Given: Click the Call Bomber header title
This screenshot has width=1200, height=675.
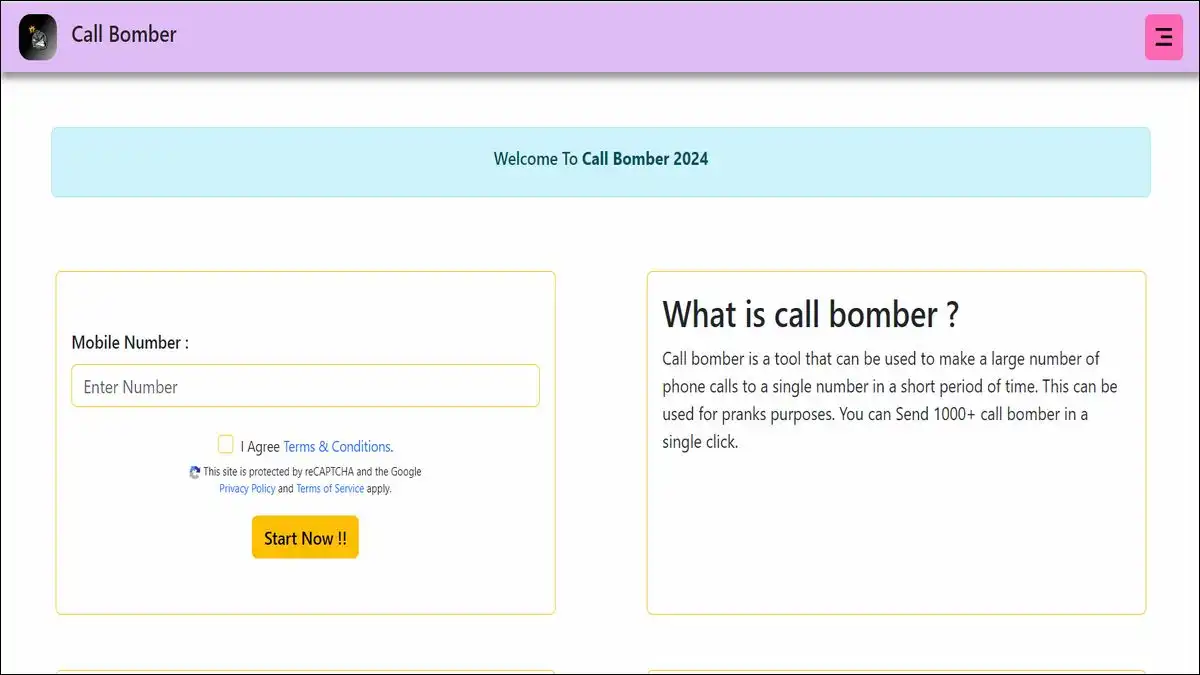Looking at the screenshot, I should [x=124, y=34].
